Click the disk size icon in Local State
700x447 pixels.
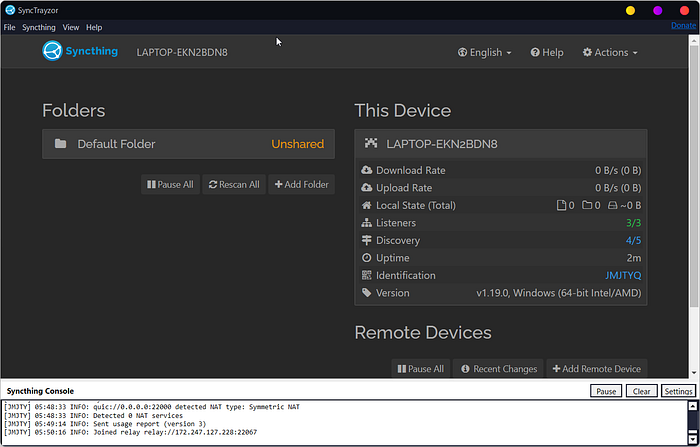(x=613, y=205)
